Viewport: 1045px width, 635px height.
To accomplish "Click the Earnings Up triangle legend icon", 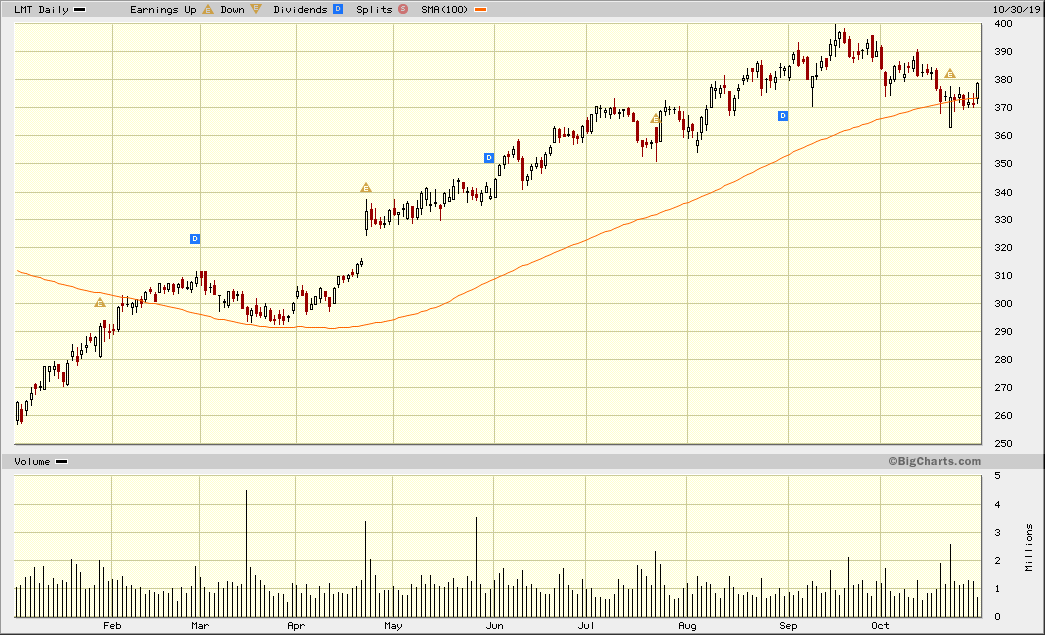I will pos(208,9).
